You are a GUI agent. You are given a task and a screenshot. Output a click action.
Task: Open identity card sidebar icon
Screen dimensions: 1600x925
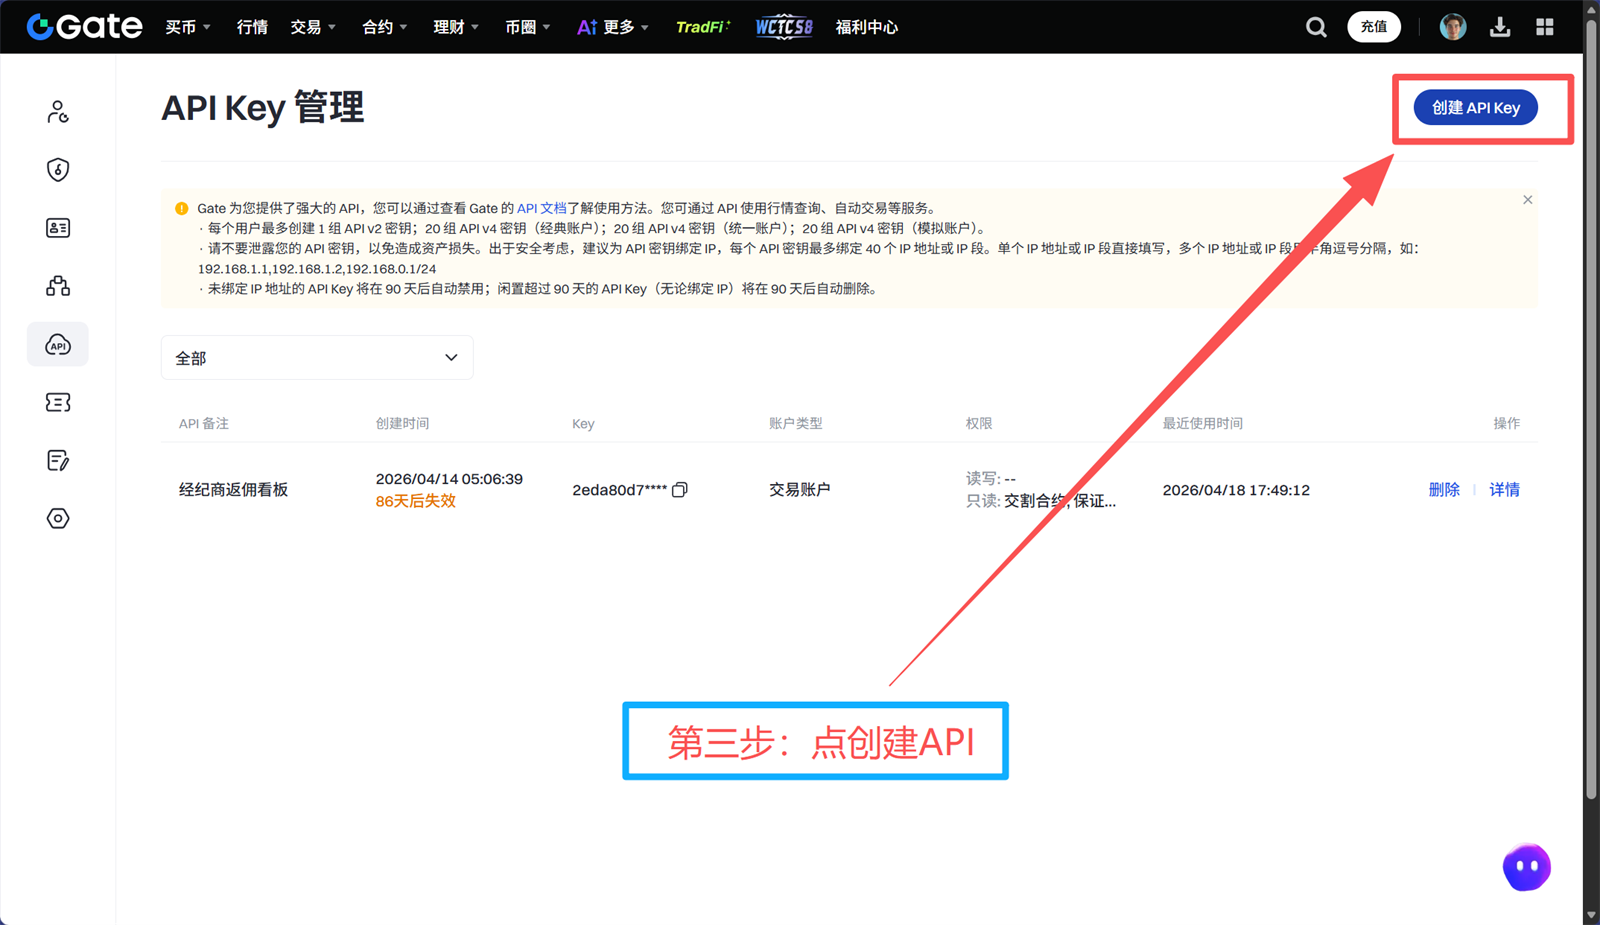click(x=58, y=228)
